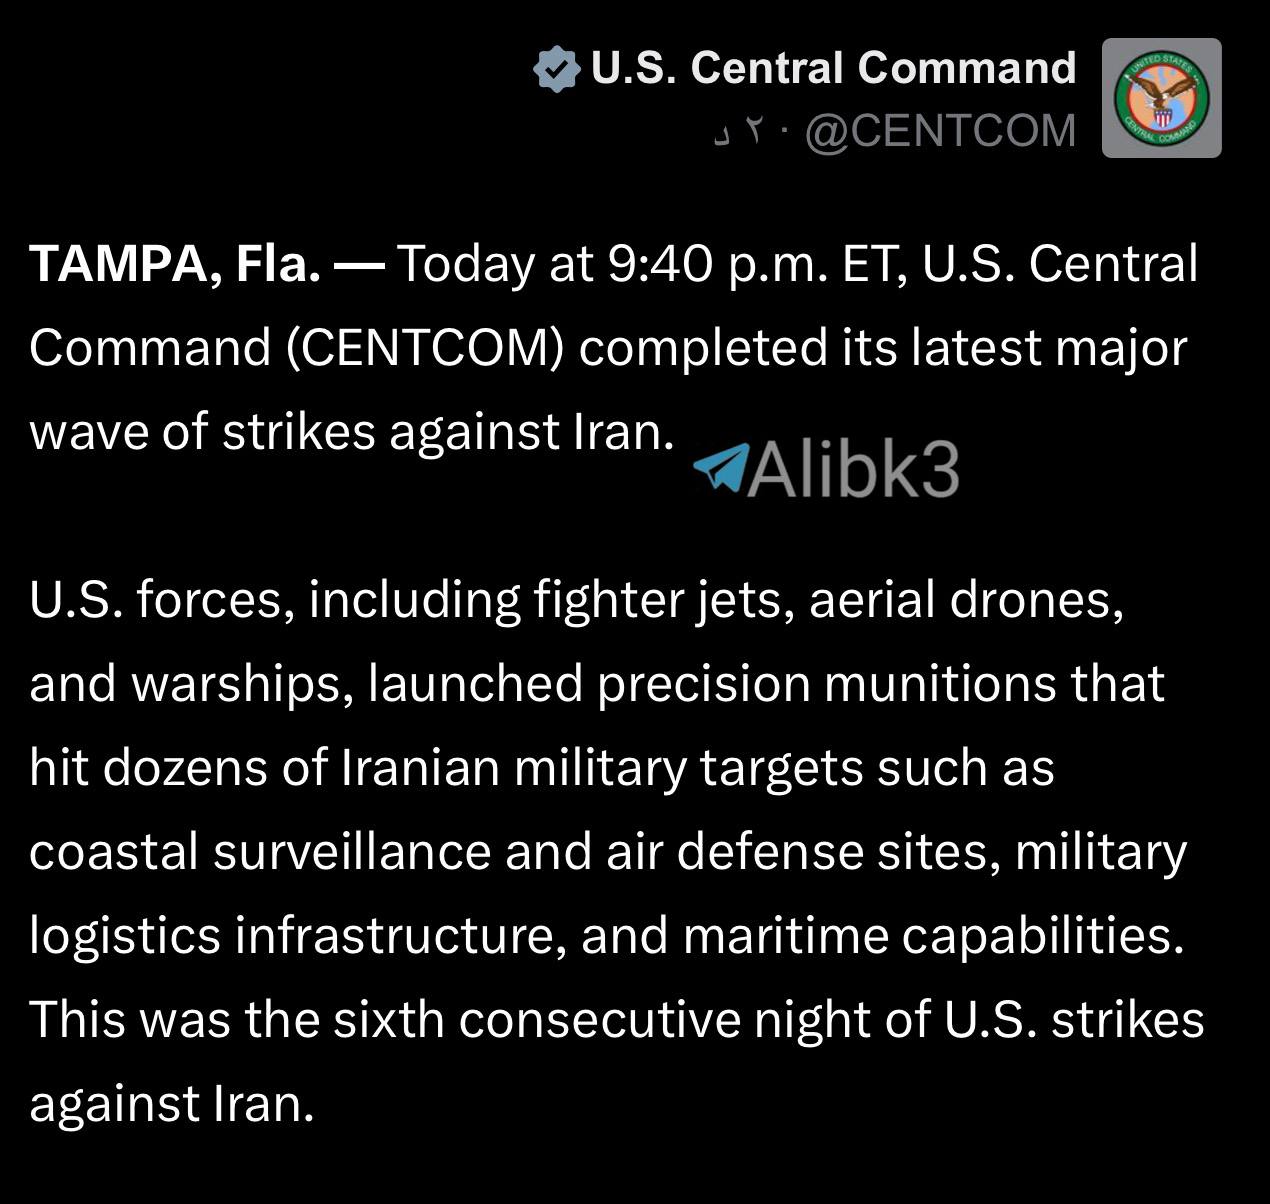This screenshot has width=1270, height=1204.
Task: Click the "and warships, launched precision munitions" line
Action: (x=597, y=685)
